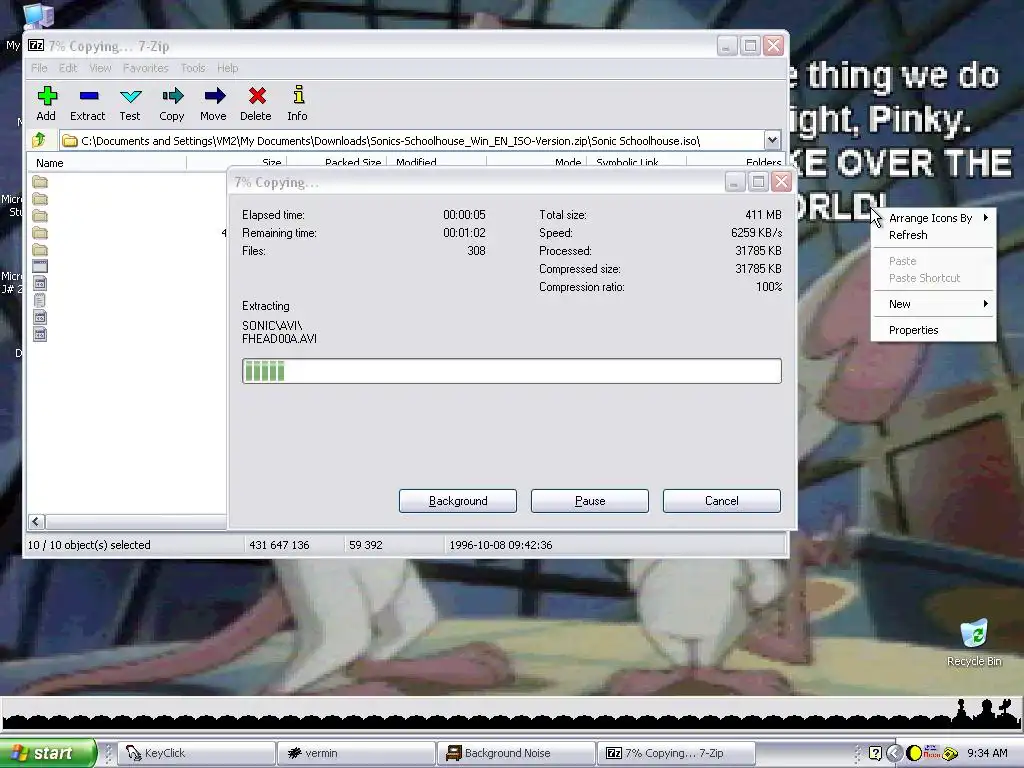
Task: Cancel the copying operation
Action: coord(722,501)
